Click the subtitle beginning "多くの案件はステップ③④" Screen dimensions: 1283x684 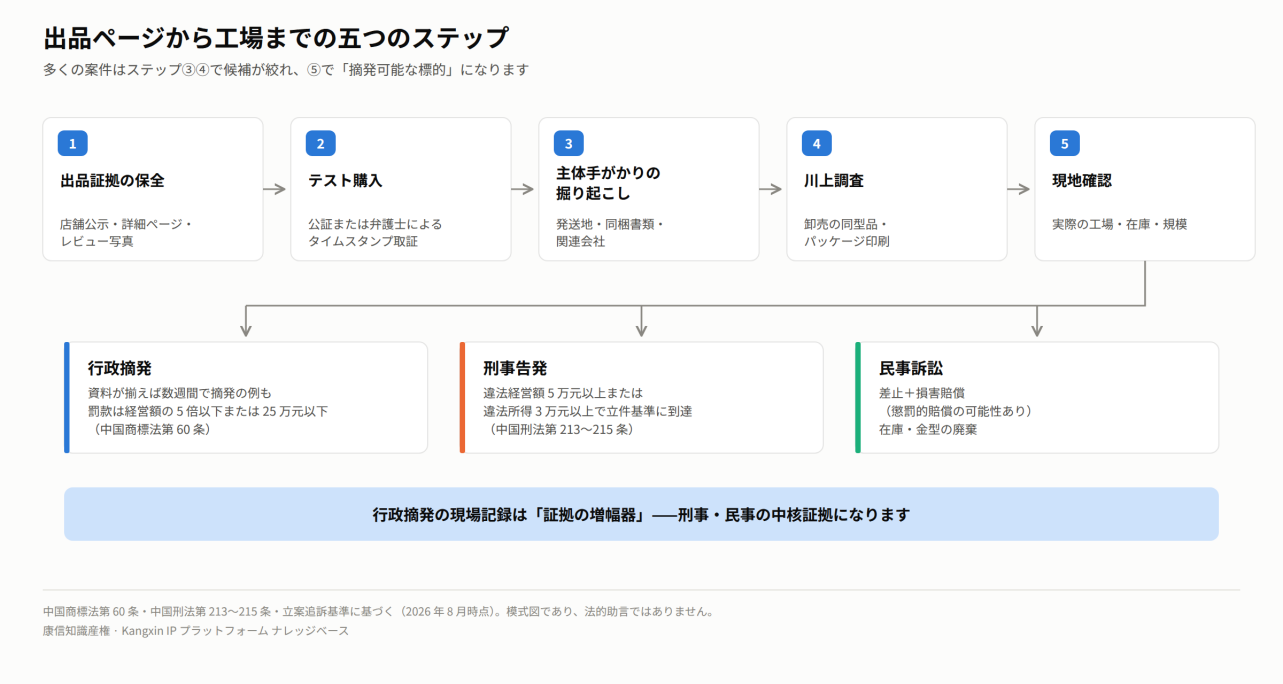tap(286, 70)
